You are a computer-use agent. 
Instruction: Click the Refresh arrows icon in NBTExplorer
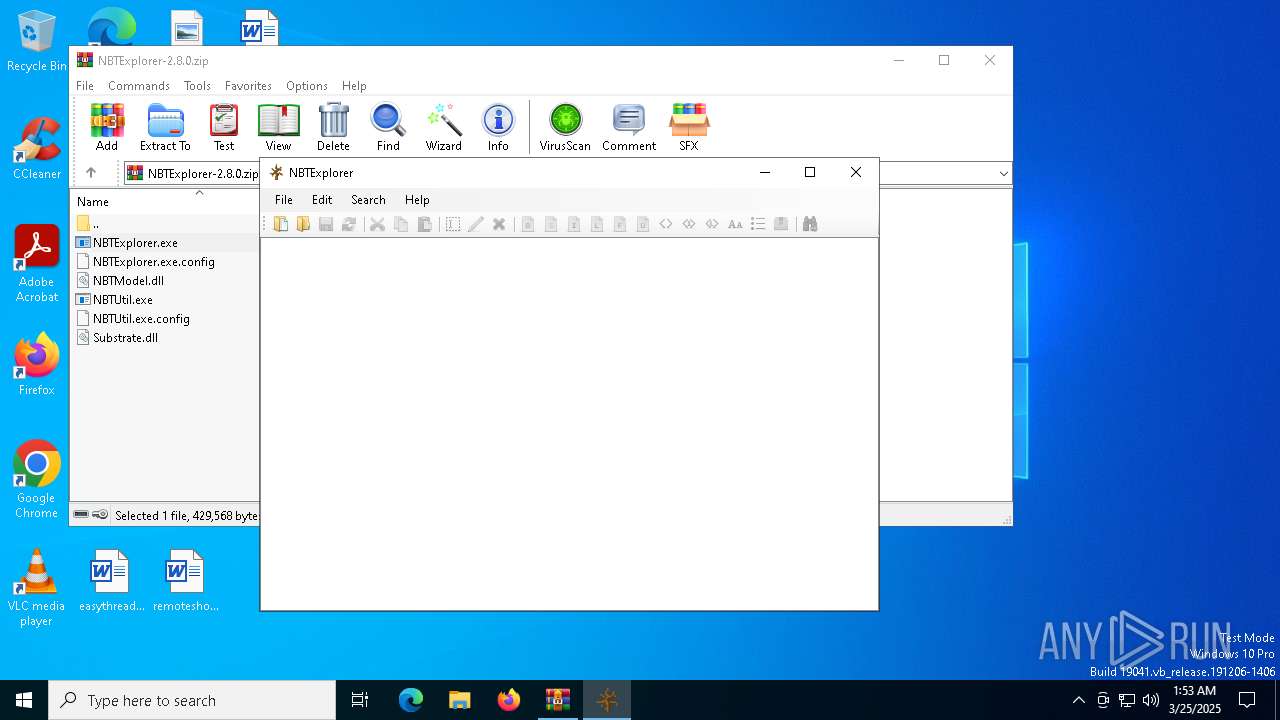point(349,224)
